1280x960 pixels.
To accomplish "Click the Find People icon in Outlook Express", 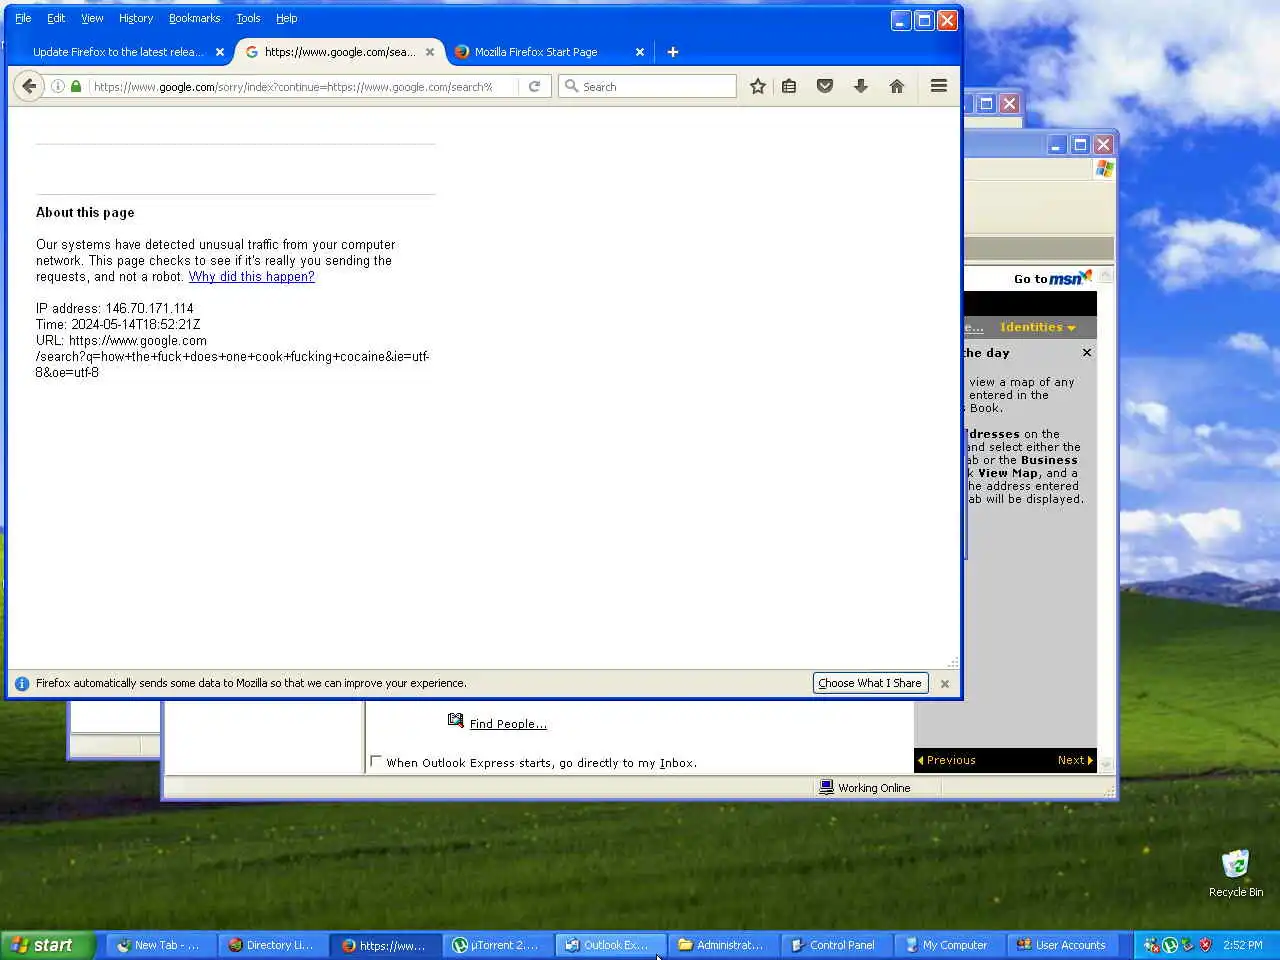I will click(456, 720).
